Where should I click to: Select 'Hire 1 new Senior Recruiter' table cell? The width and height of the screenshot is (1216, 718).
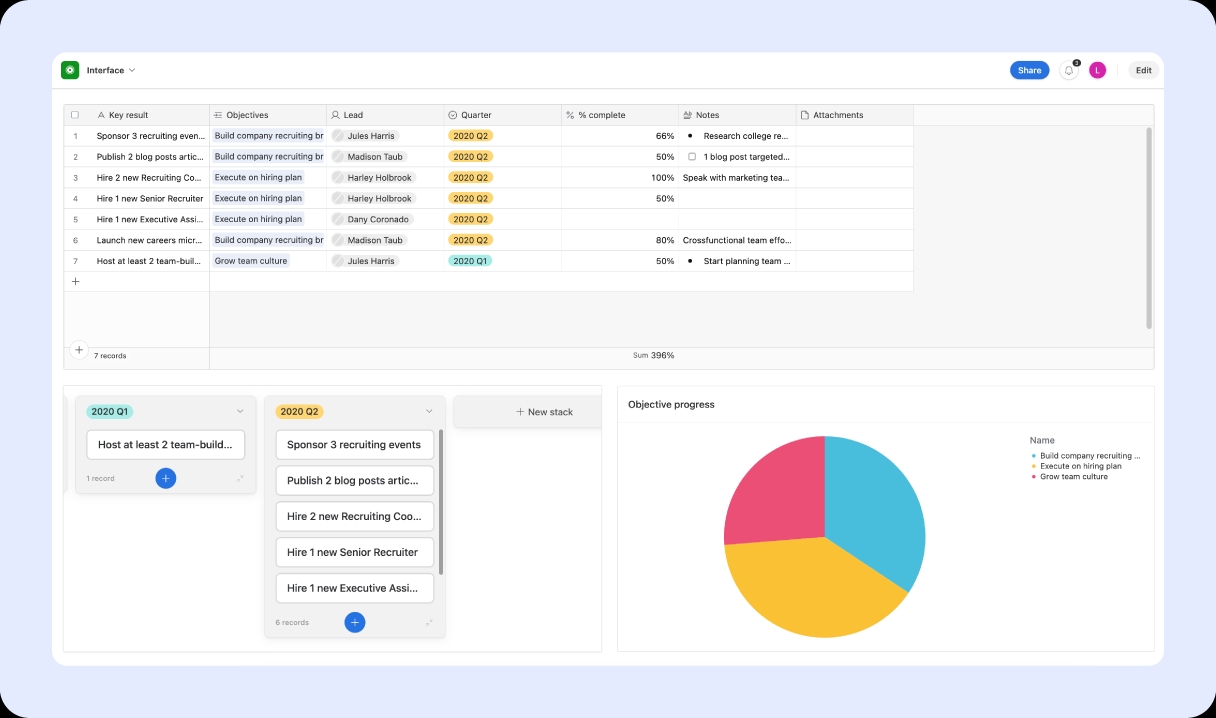coord(150,198)
